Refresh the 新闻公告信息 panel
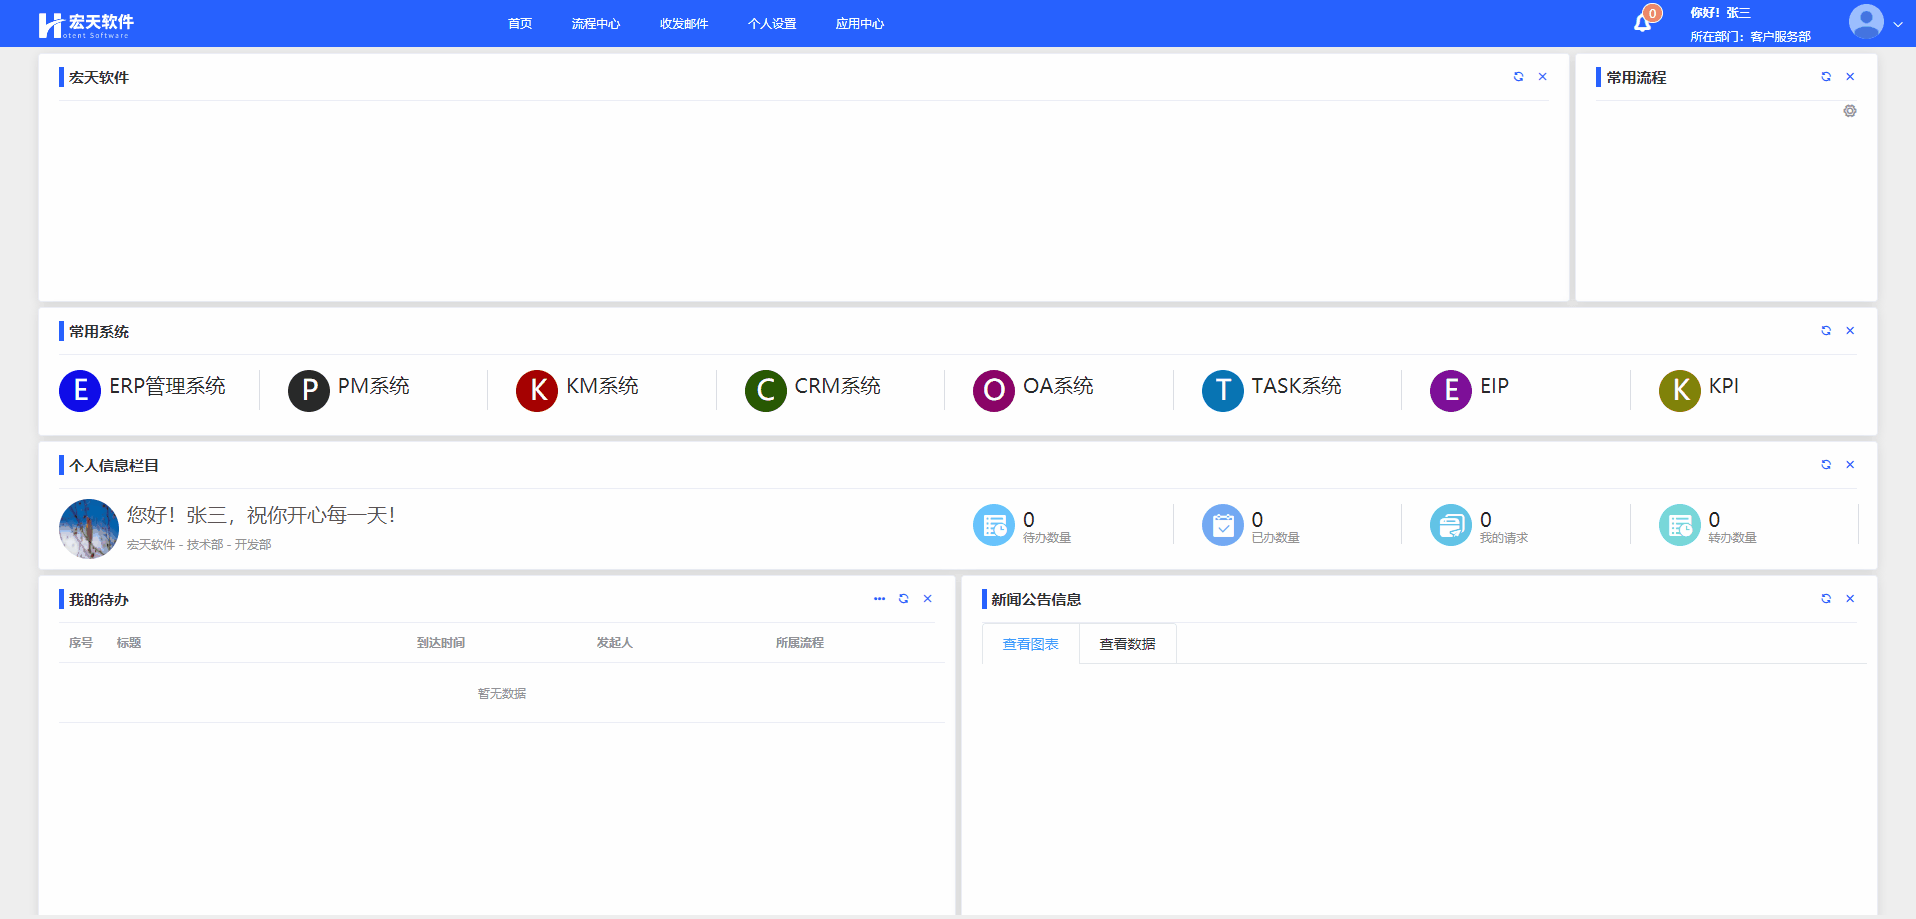This screenshot has height=919, width=1916. [x=1826, y=599]
